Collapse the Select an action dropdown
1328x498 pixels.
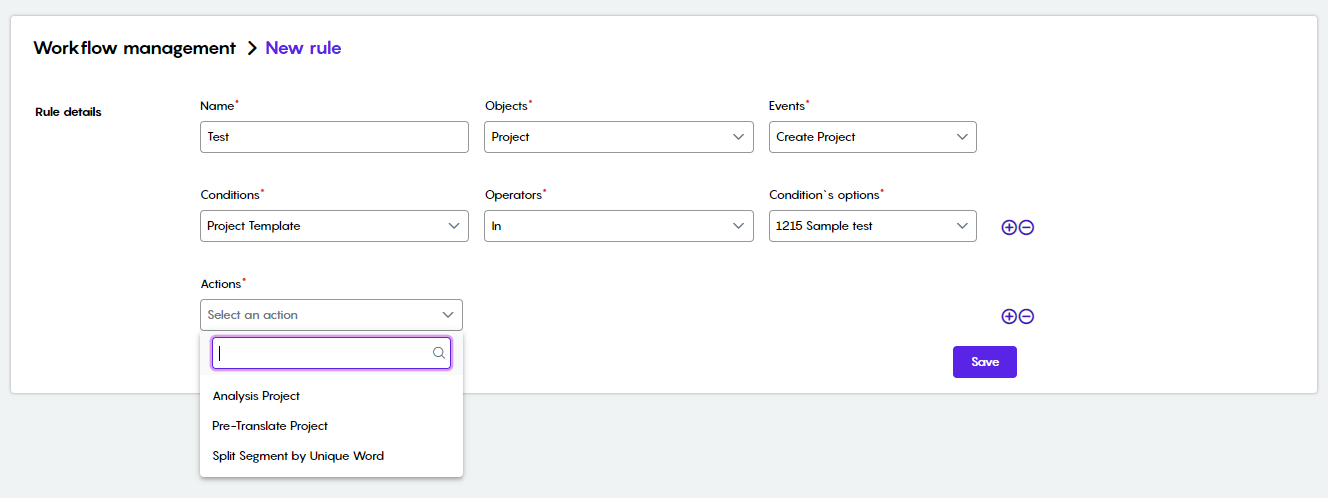point(331,315)
